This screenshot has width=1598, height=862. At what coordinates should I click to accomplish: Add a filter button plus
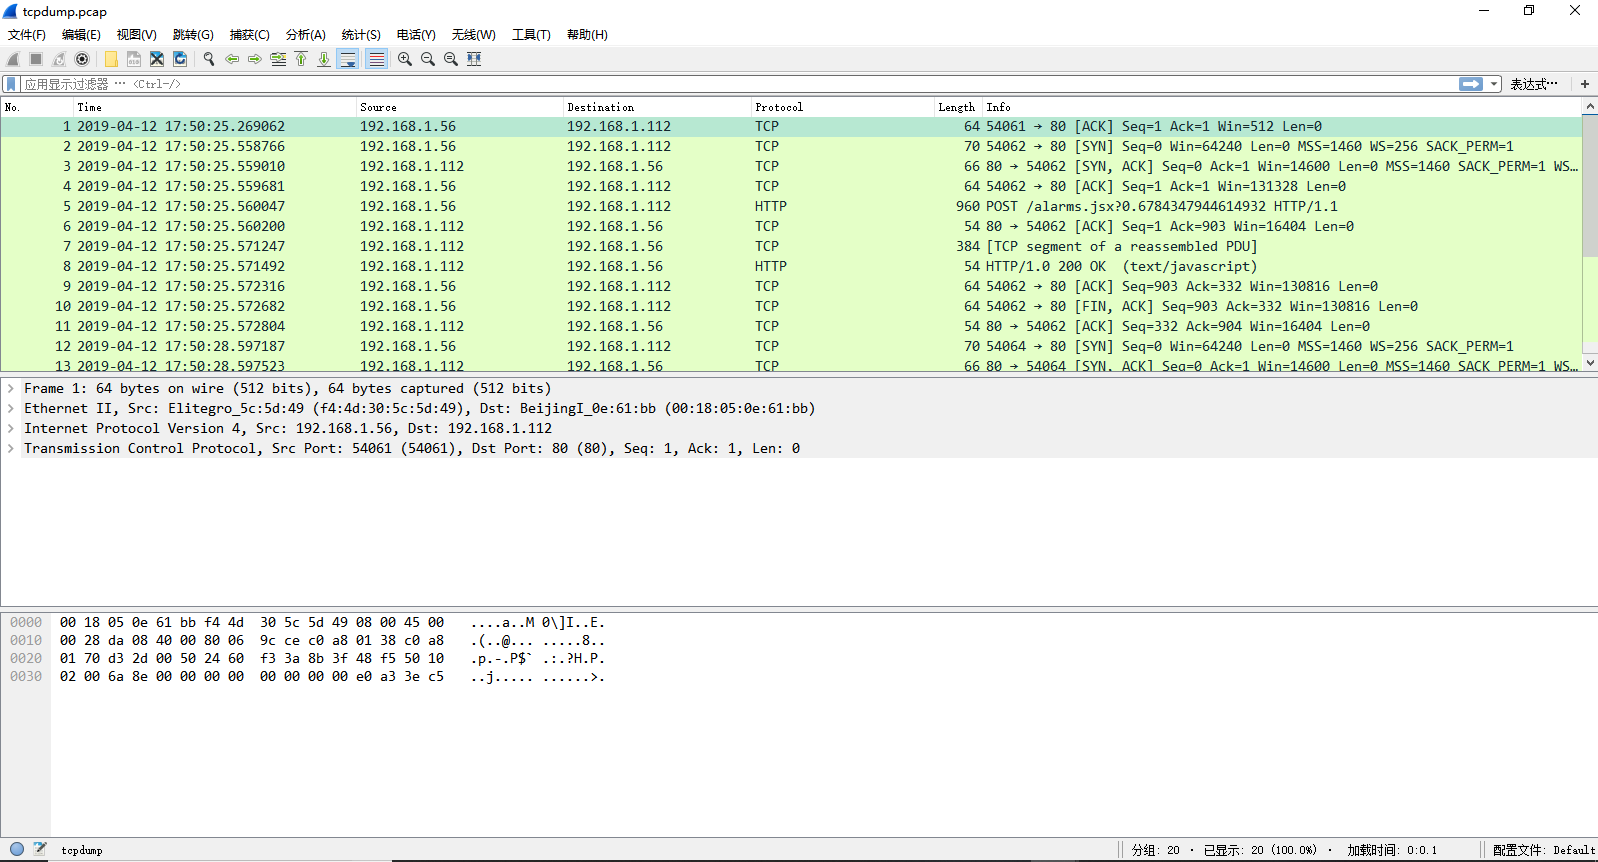[x=1585, y=84]
